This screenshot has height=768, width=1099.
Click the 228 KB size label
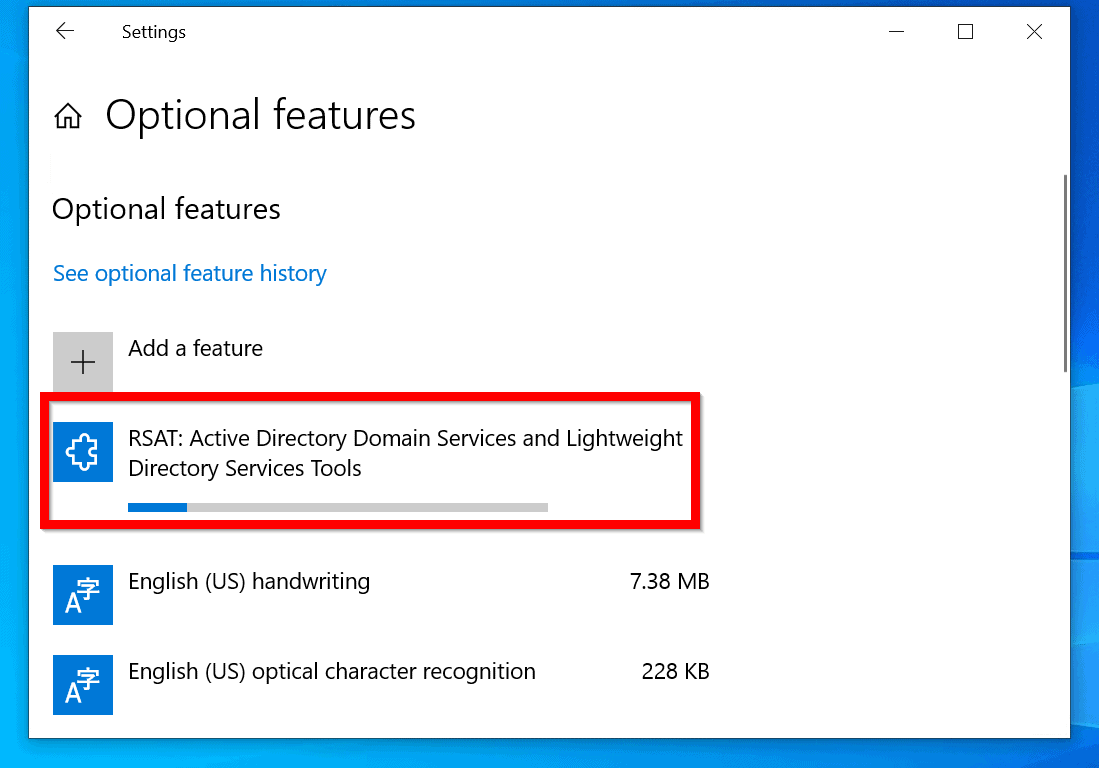675,671
